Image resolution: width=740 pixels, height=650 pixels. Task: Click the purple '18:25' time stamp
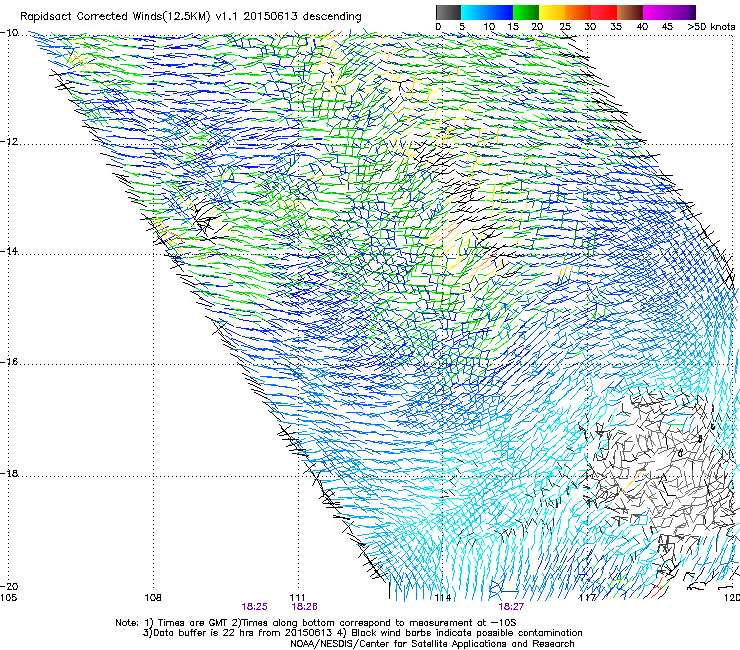coord(254,607)
